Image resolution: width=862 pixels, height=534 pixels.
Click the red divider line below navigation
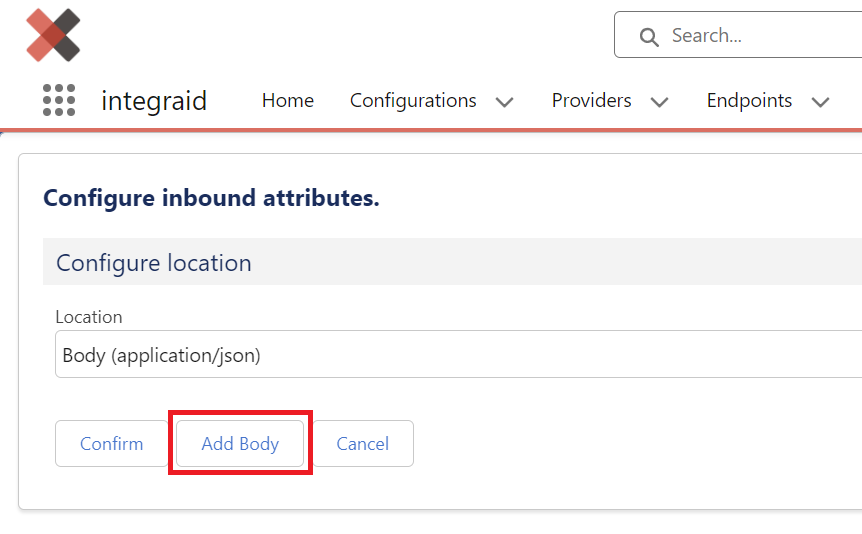(431, 130)
